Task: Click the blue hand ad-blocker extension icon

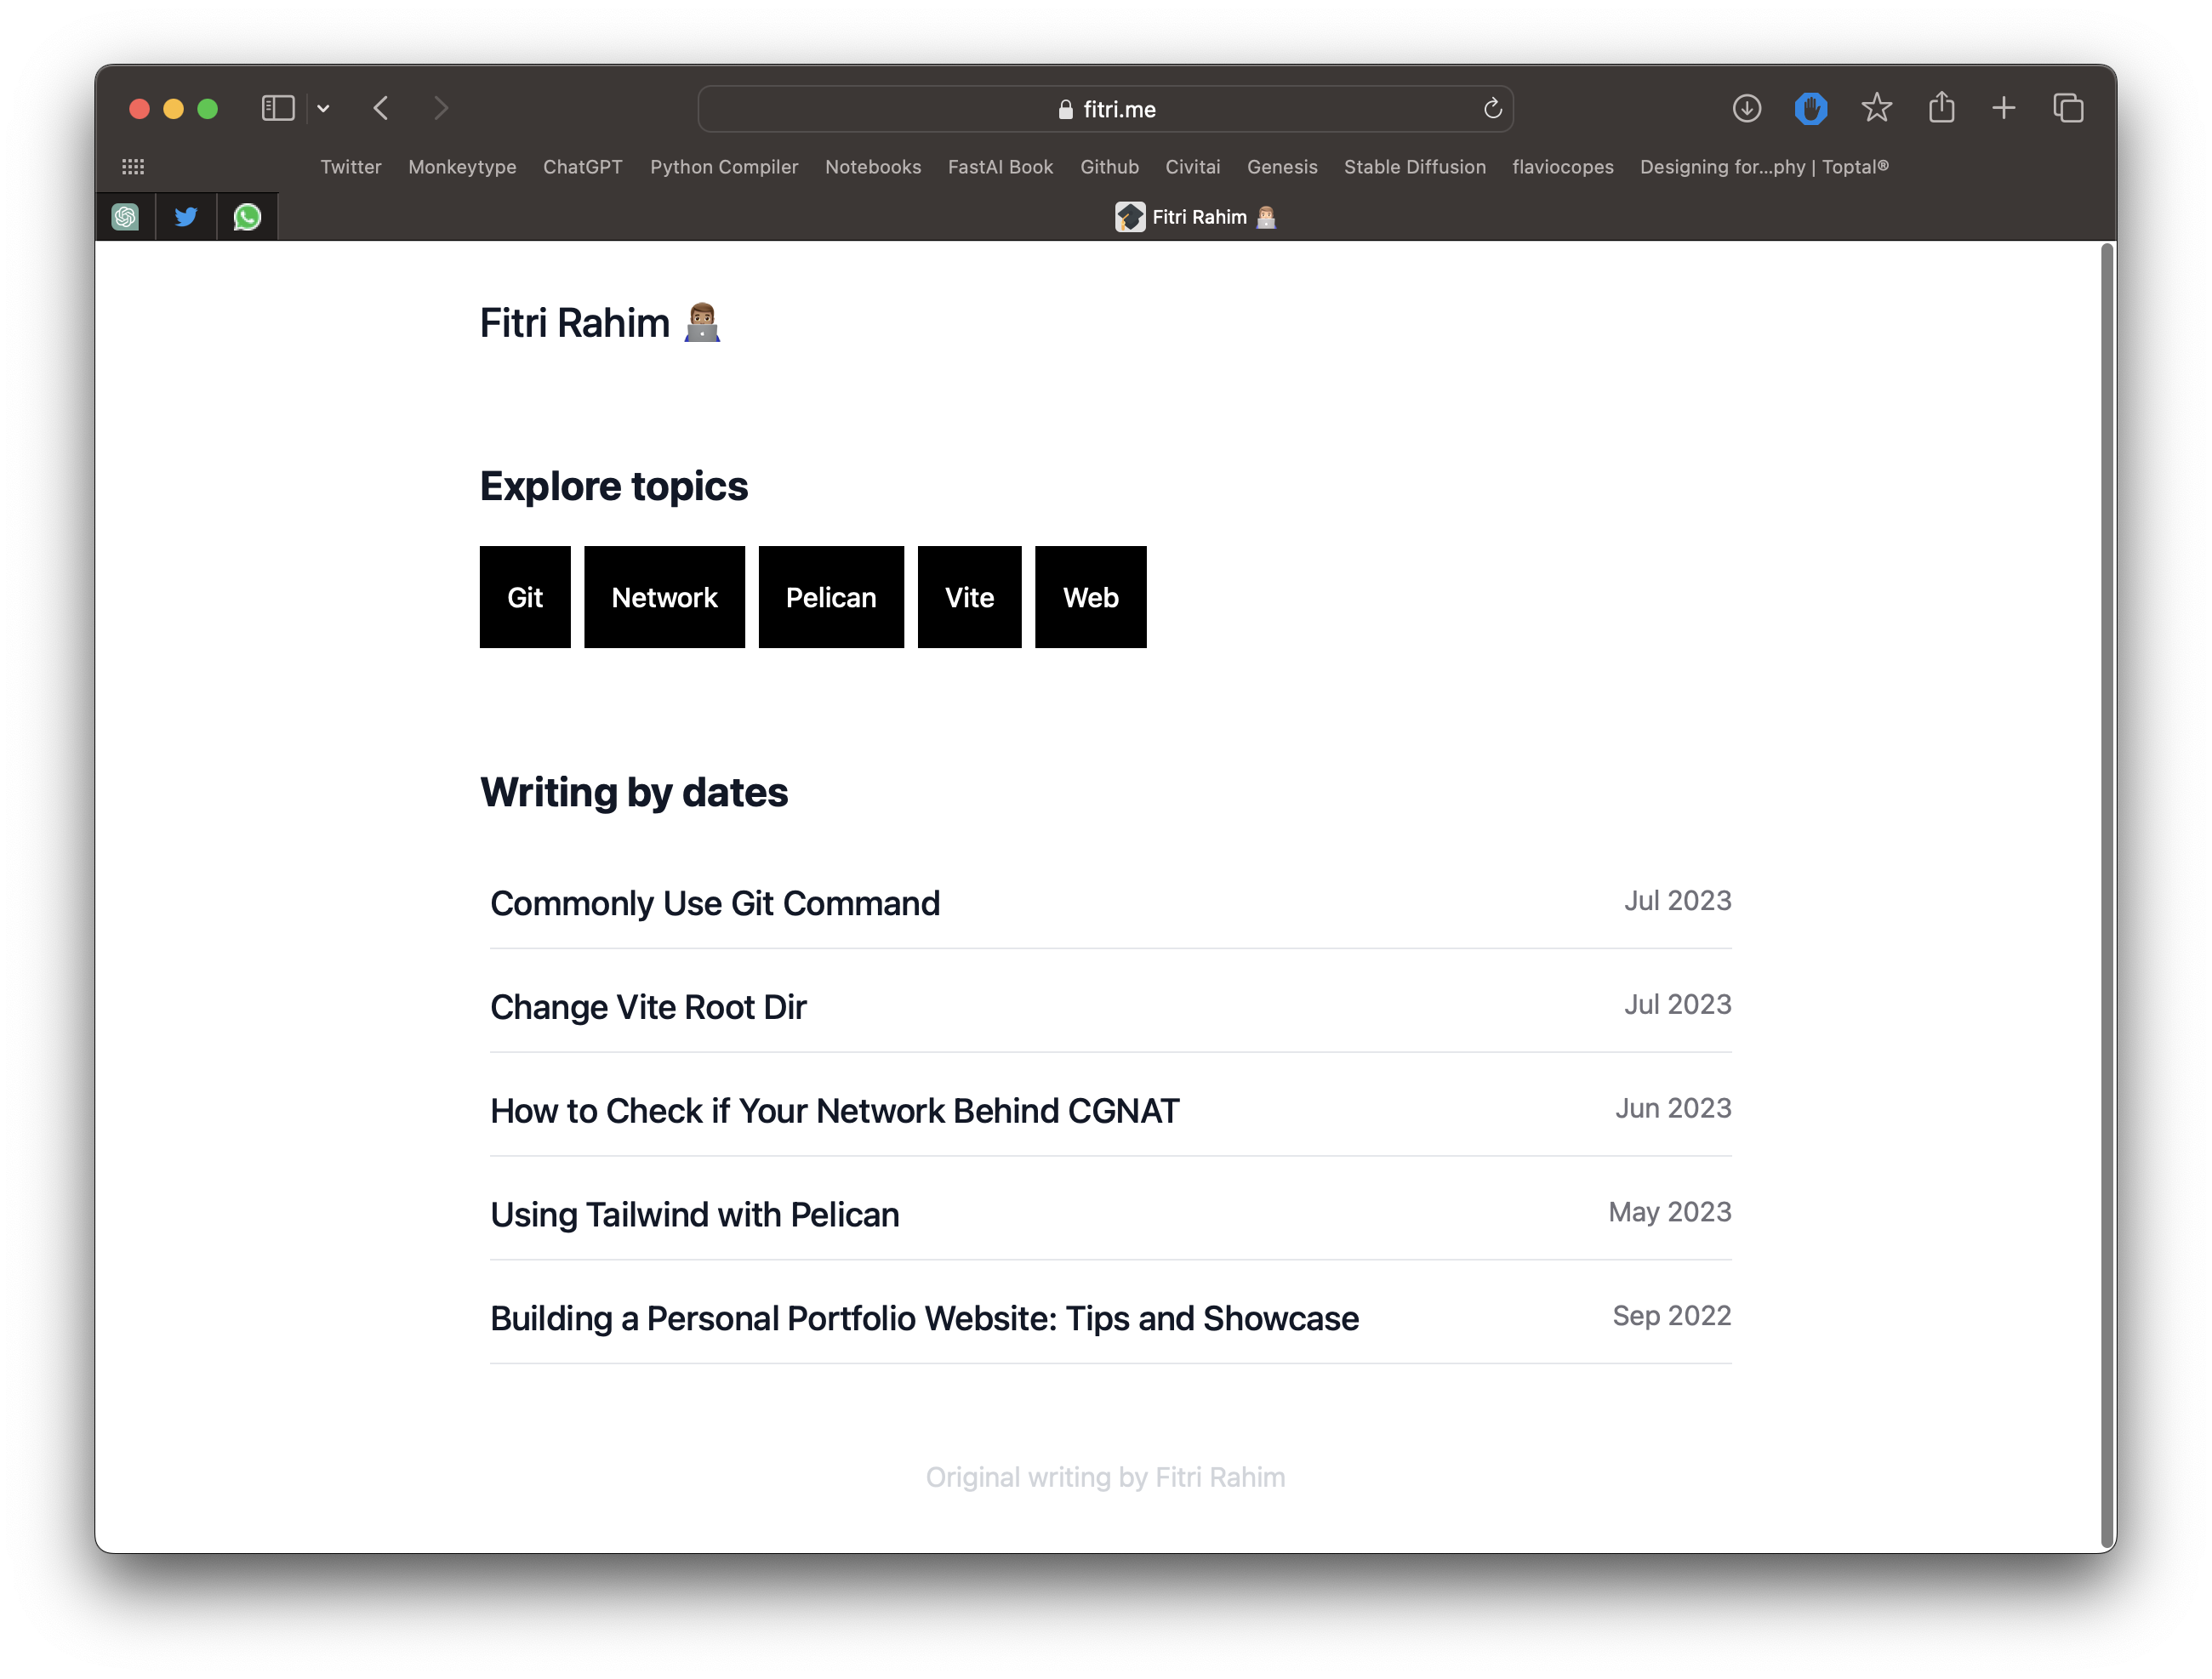Action: pyautogui.click(x=1810, y=108)
